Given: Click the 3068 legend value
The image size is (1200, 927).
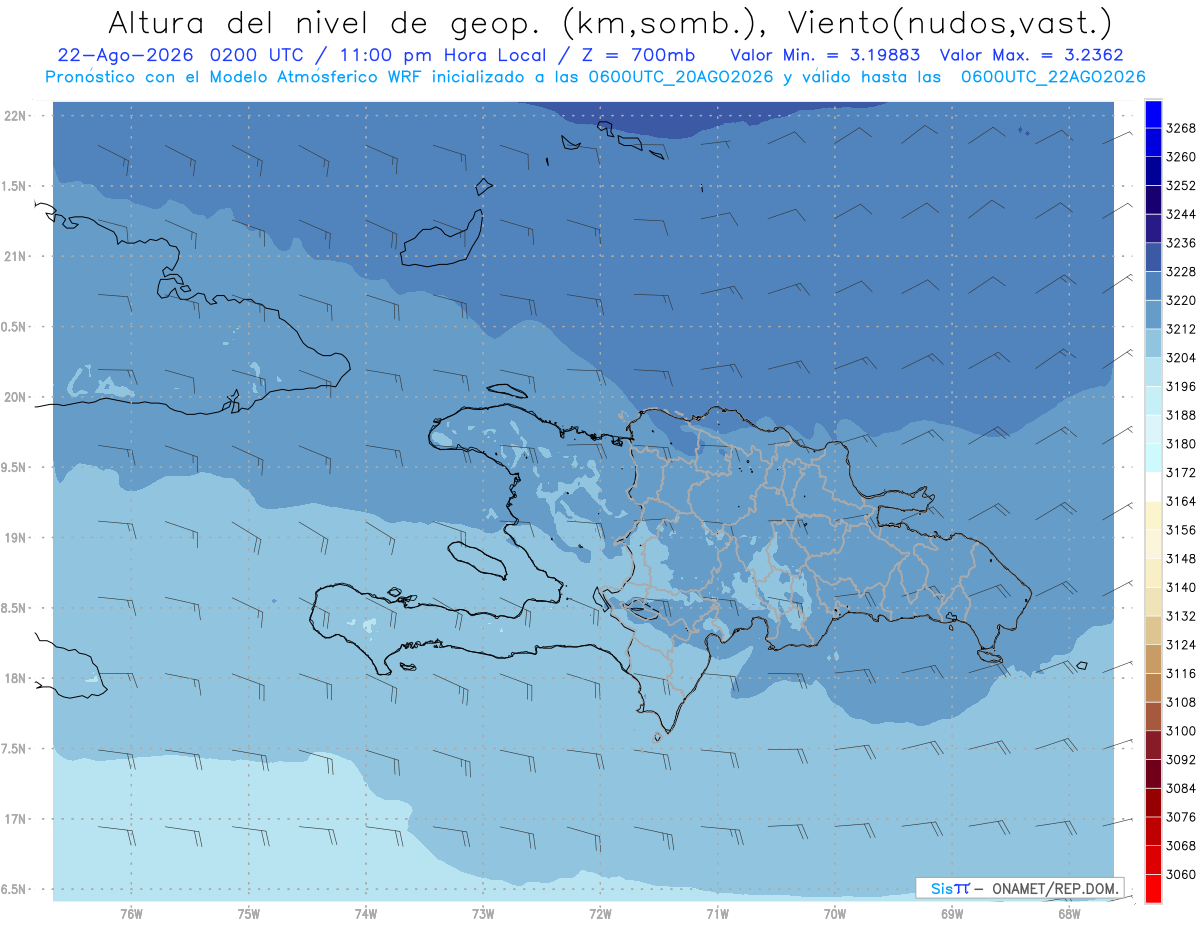Looking at the screenshot, I should point(1181,846).
